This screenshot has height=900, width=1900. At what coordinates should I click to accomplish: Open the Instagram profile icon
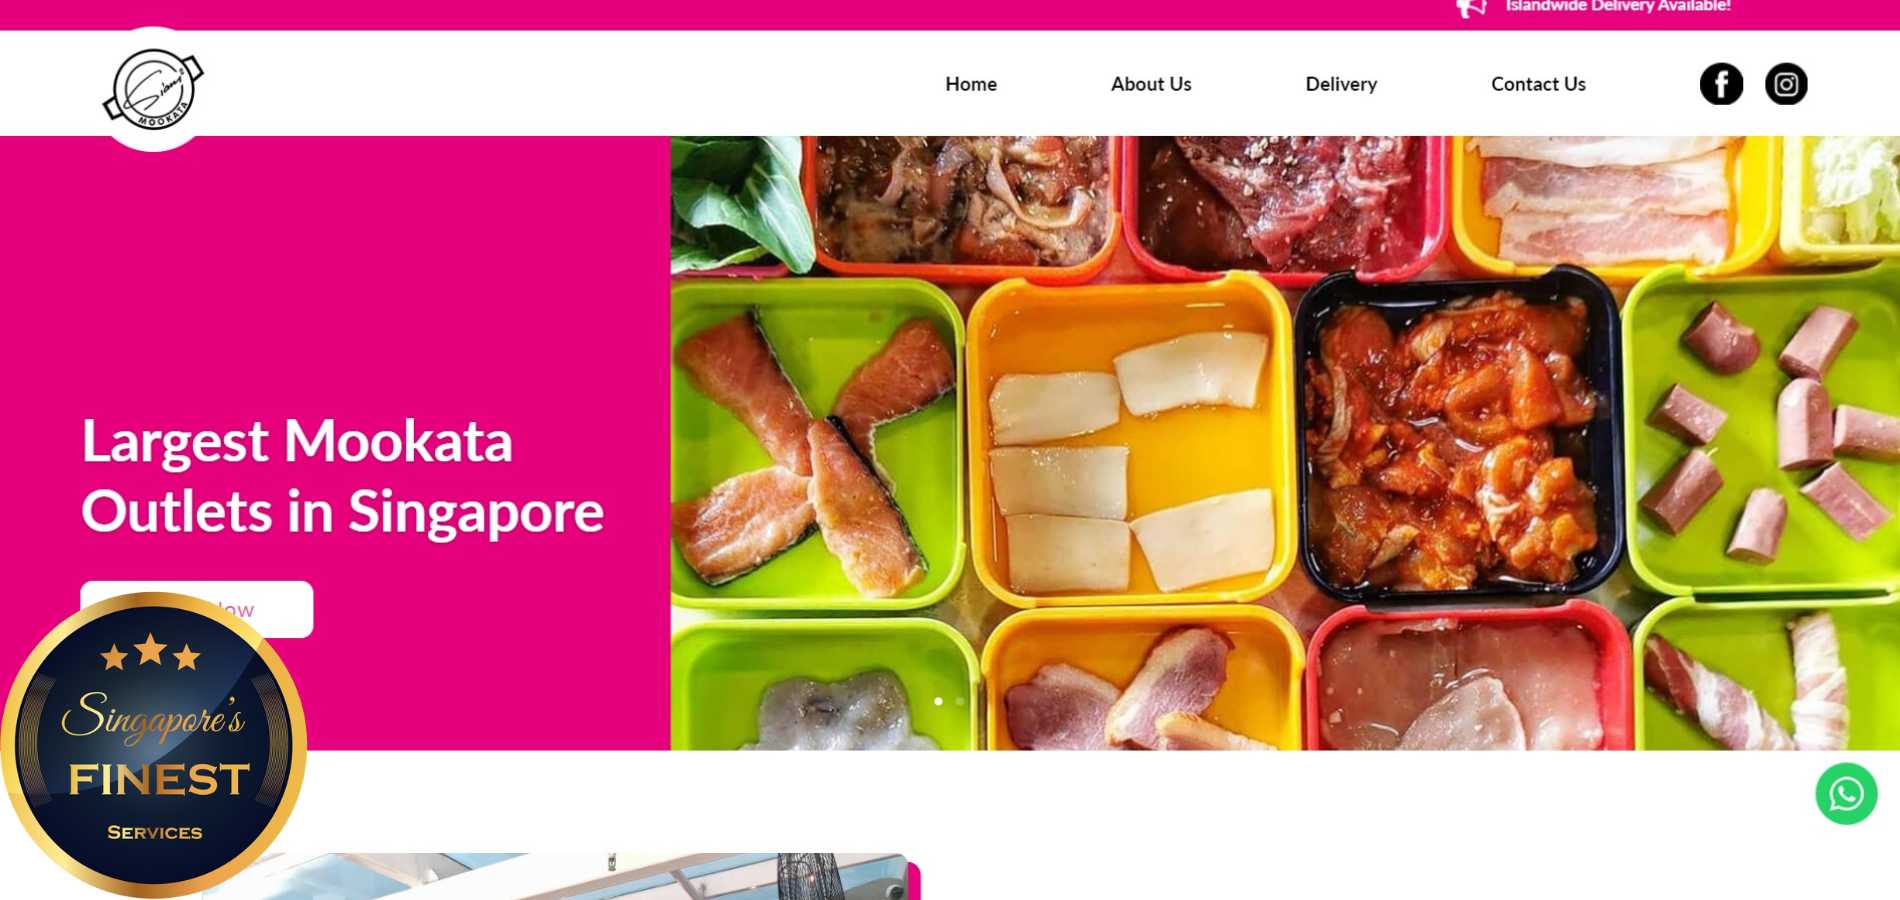click(1786, 84)
